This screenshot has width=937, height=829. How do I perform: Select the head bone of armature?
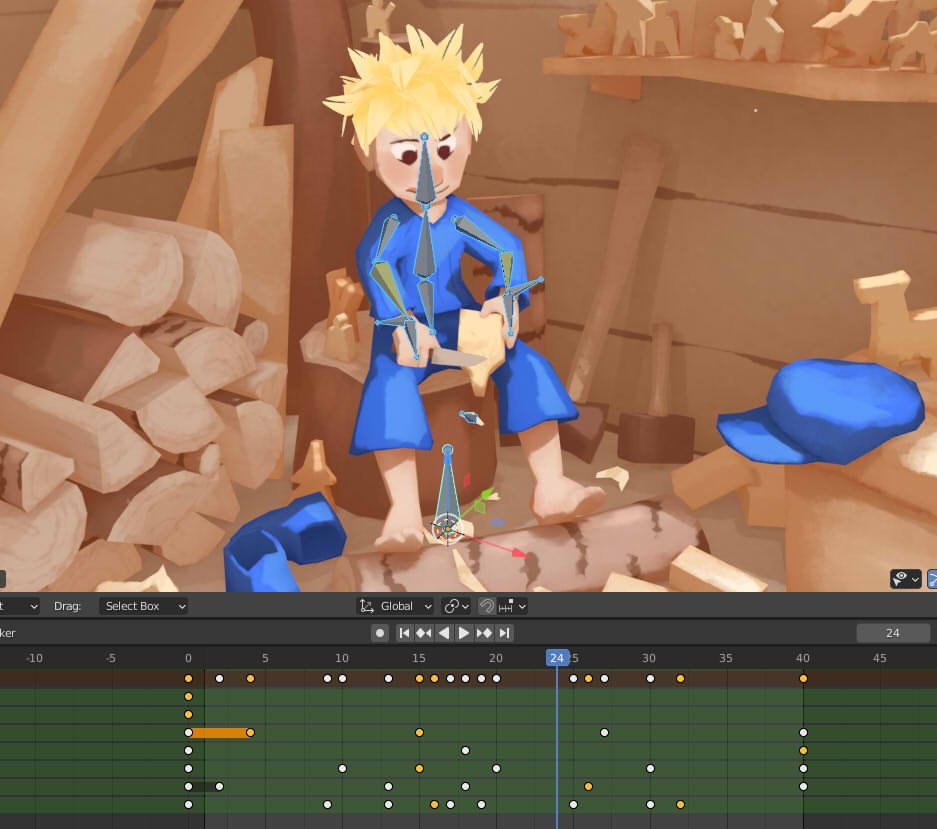coord(426,170)
